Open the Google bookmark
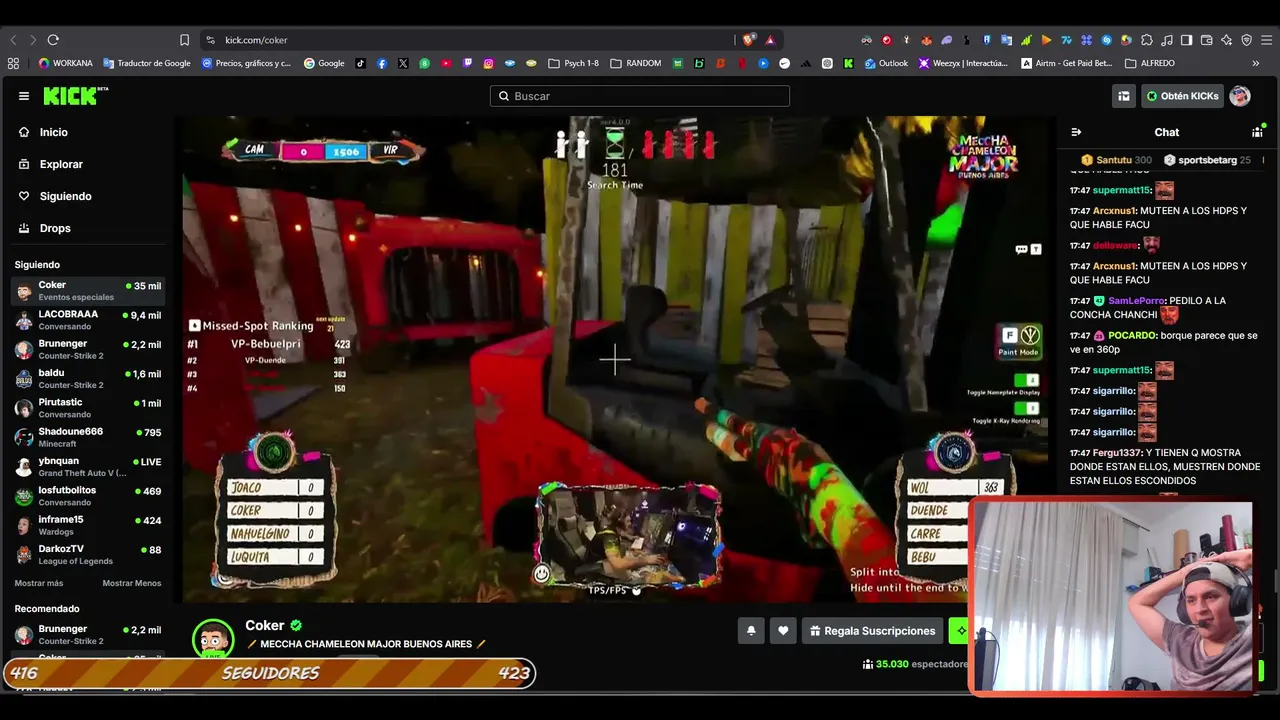 [324, 63]
